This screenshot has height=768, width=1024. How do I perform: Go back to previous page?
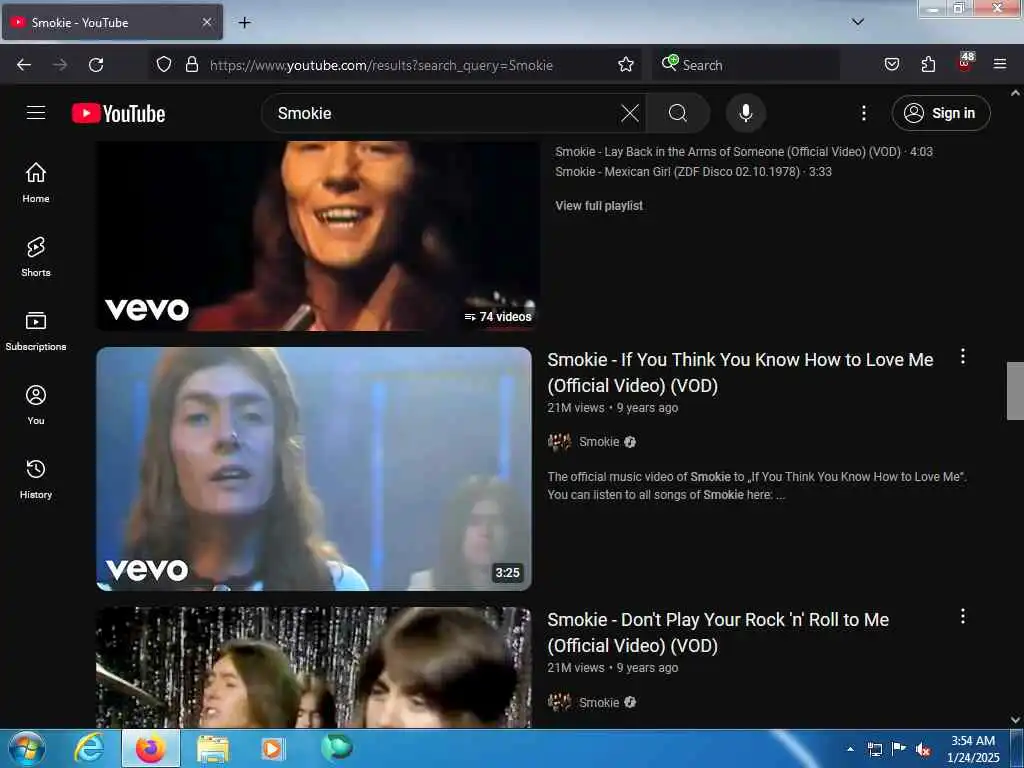[24, 65]
